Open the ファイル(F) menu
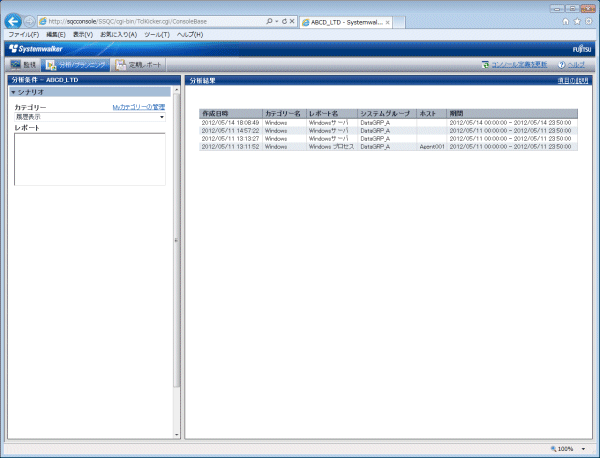This screenshot has height=458, width=600. pyautogui.click(x=23, y=34)
